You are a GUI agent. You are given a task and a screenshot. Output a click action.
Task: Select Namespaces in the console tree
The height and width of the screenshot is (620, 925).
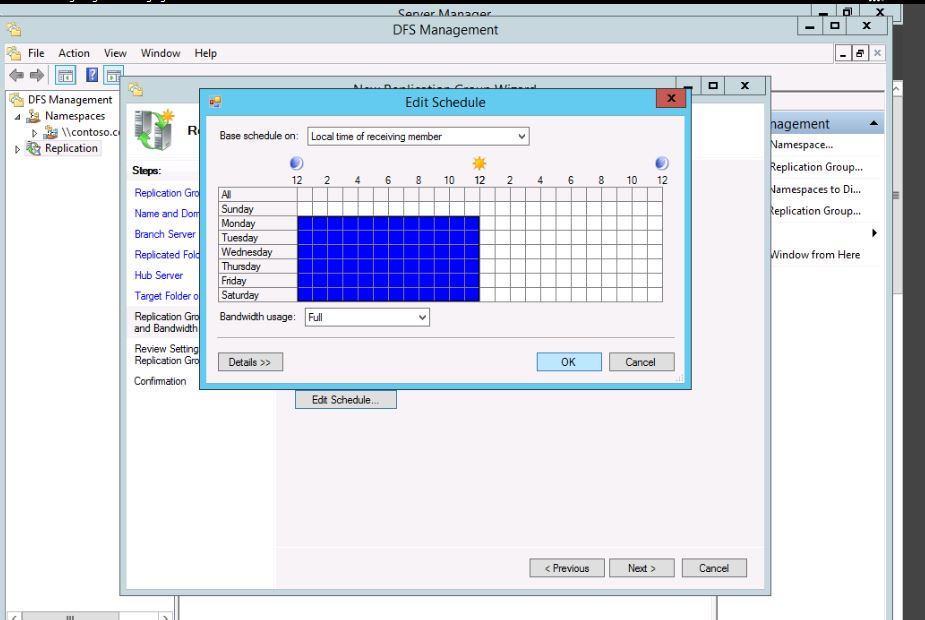click(75, 116)
